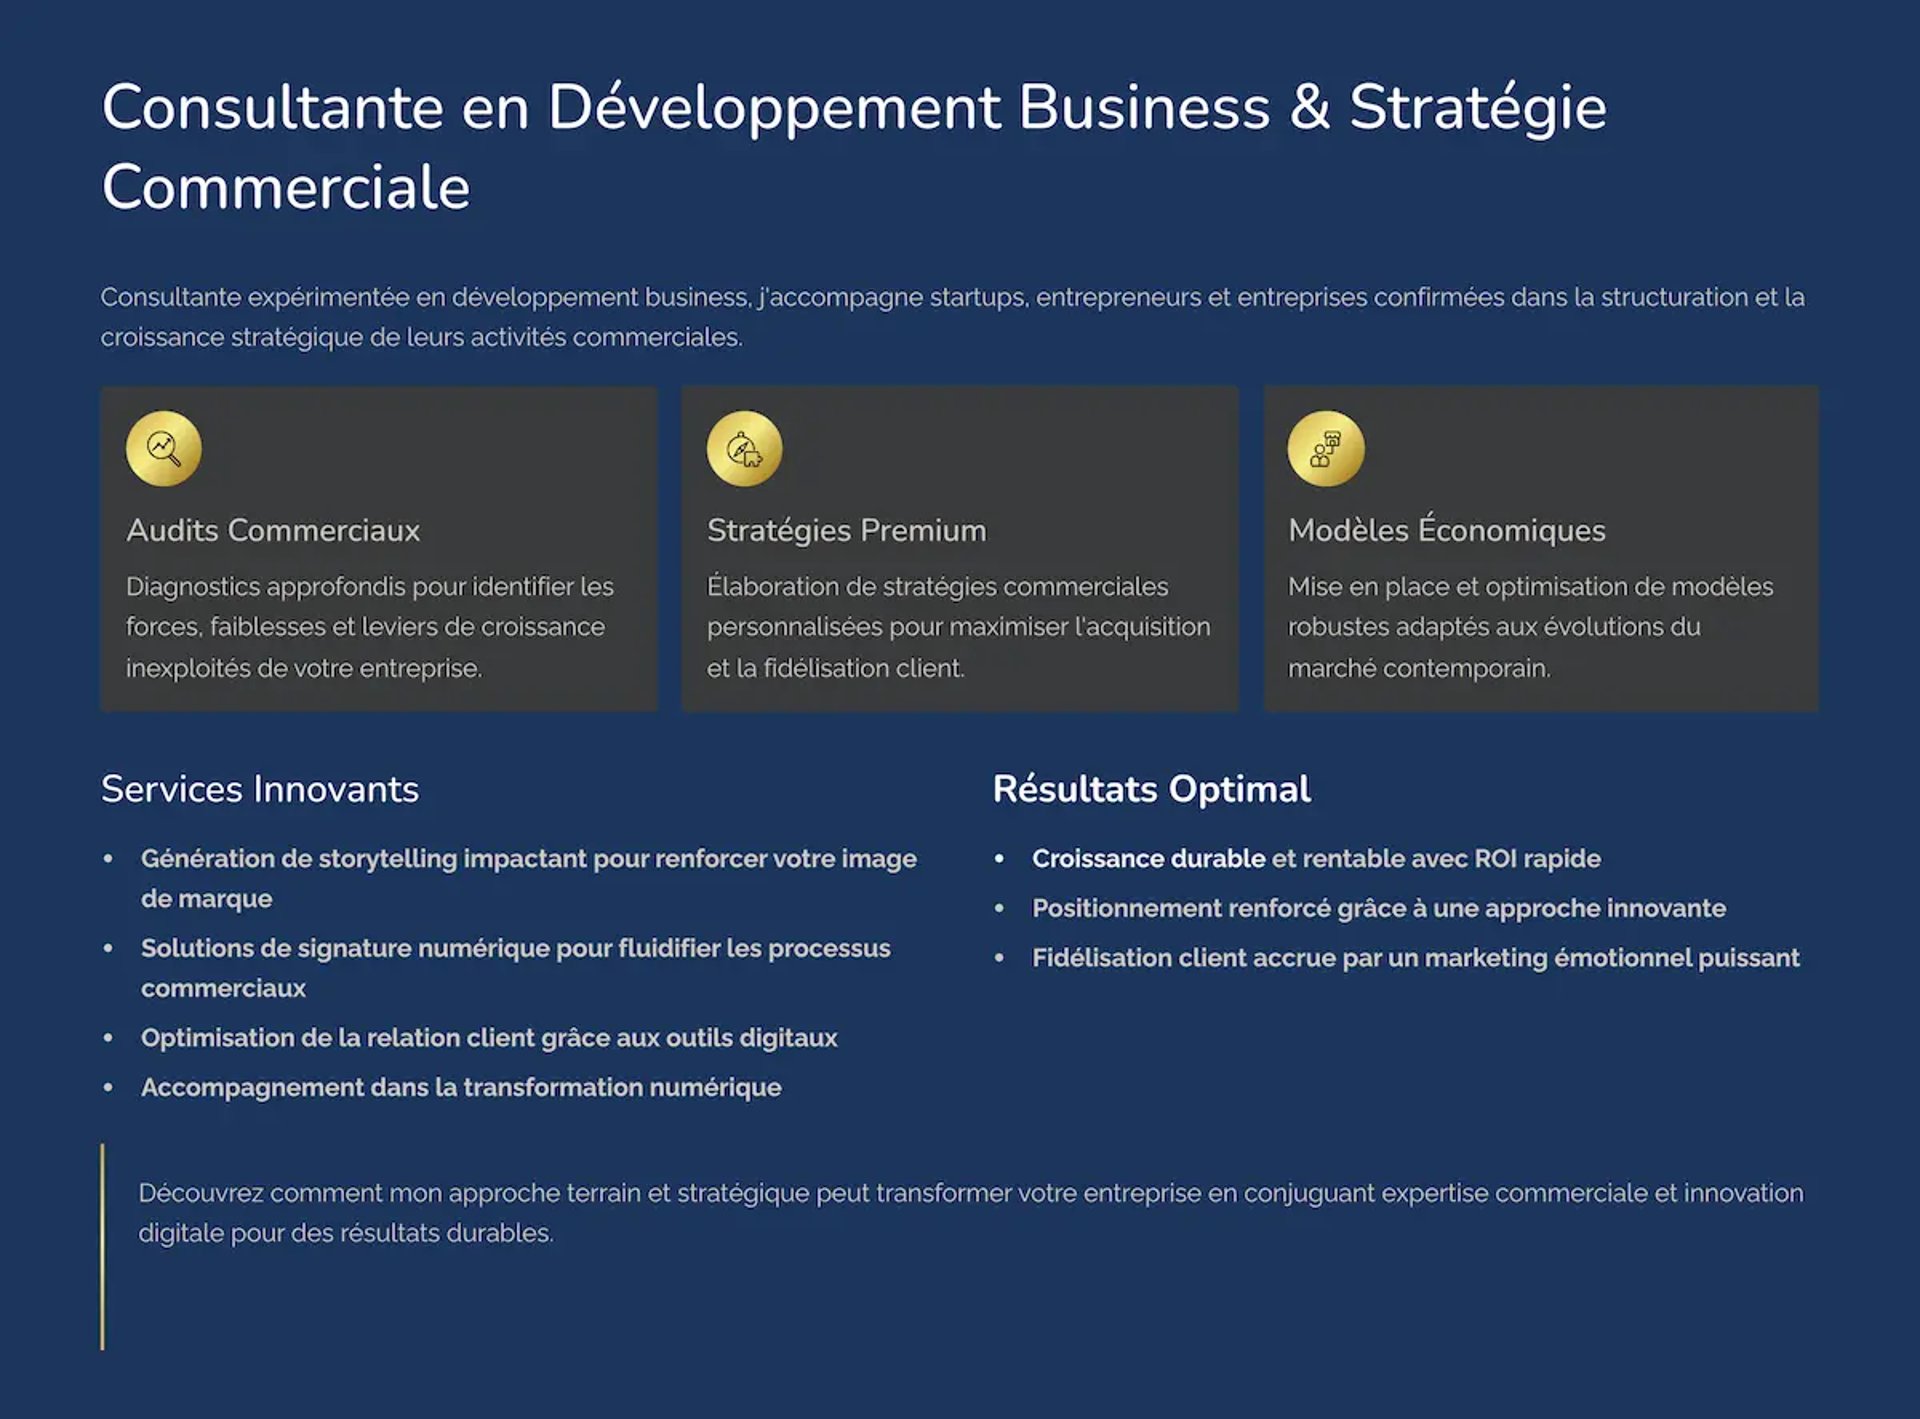Click the gold Modèles Économiques team icon
Screen dimensions: 1920x1419
pos(1325,449)
